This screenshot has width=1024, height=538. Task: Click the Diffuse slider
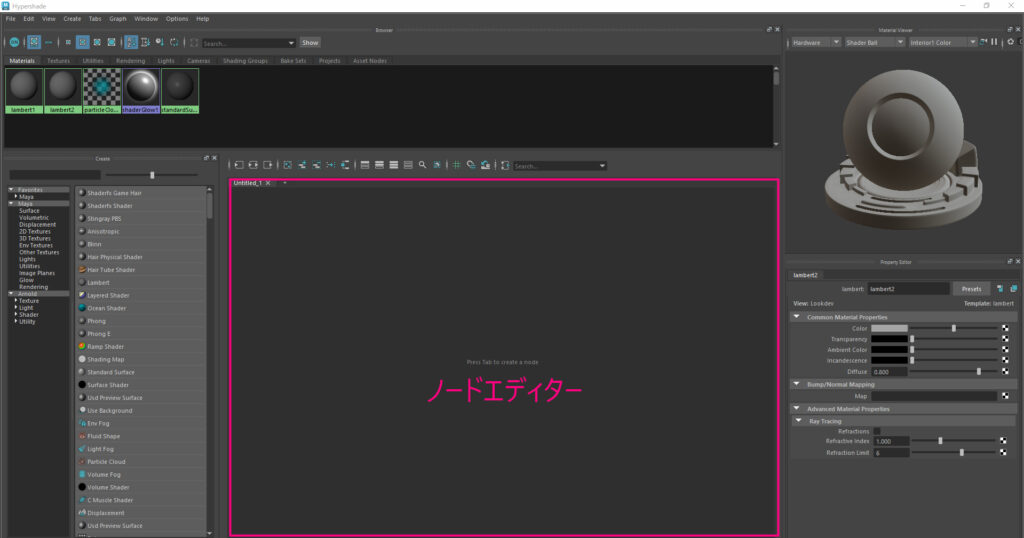click(955, 372)
